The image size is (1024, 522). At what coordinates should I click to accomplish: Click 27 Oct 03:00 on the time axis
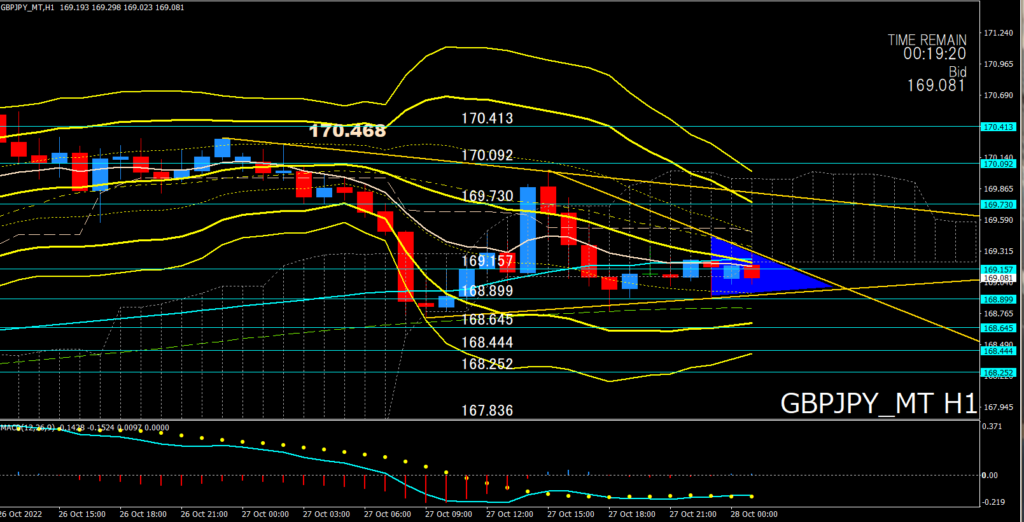[327, 515]
